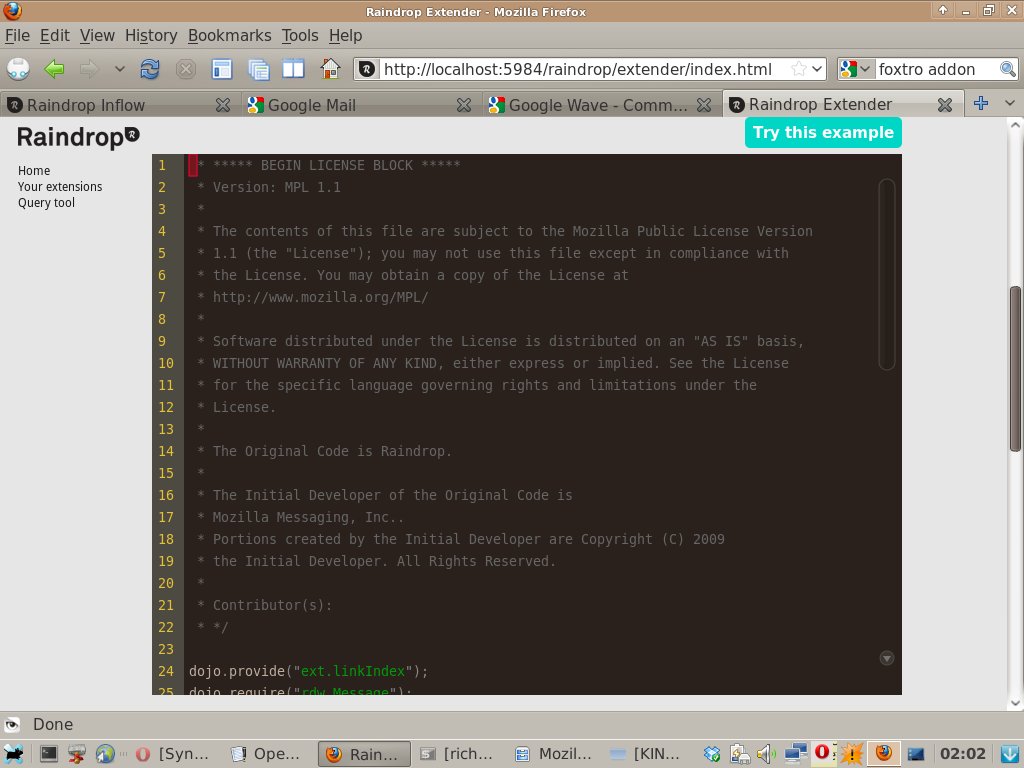Open the Help menu
Screen dimensions: 1024x768
click(345, 35)
